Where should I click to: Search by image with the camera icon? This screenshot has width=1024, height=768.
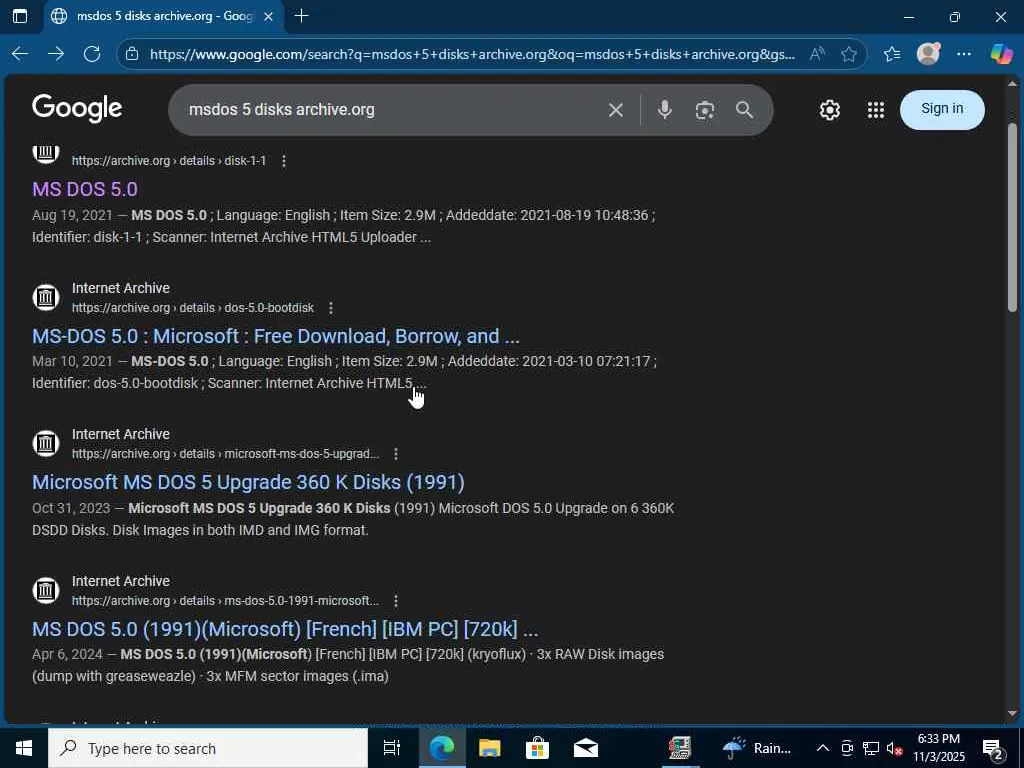(x=705, y=110)
